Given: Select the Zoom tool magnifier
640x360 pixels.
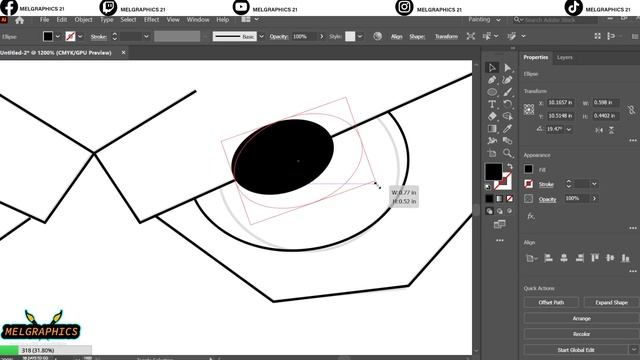Looking at the screenshot, I should [507, 153].
